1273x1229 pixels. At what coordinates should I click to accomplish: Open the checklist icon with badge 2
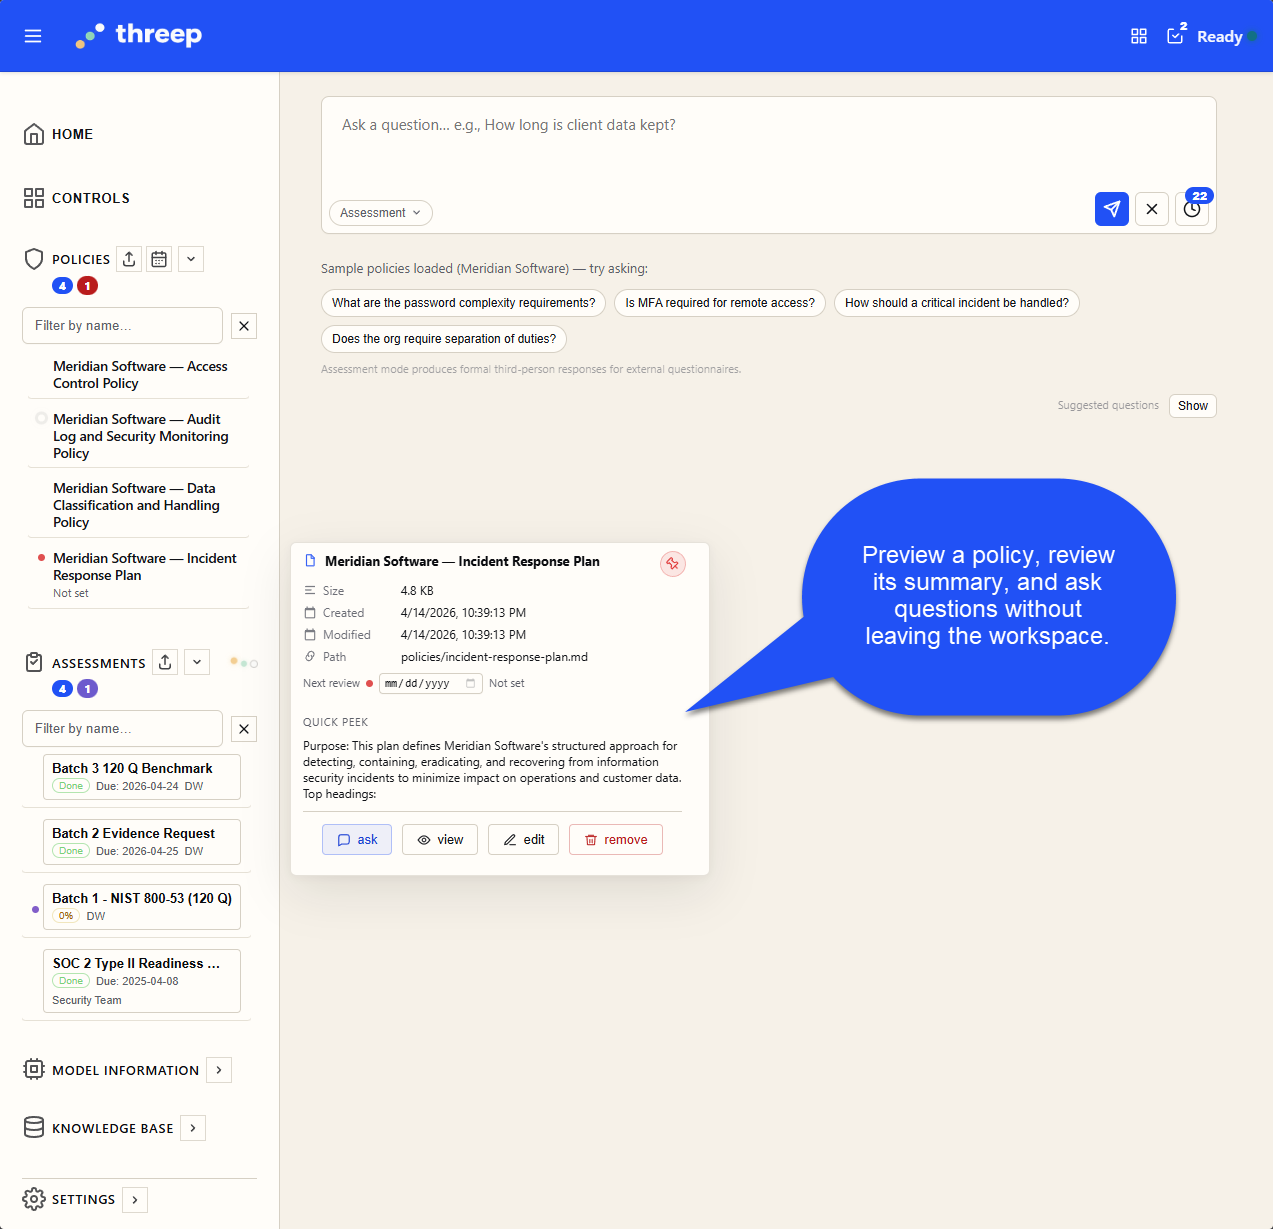point(1174,36)
